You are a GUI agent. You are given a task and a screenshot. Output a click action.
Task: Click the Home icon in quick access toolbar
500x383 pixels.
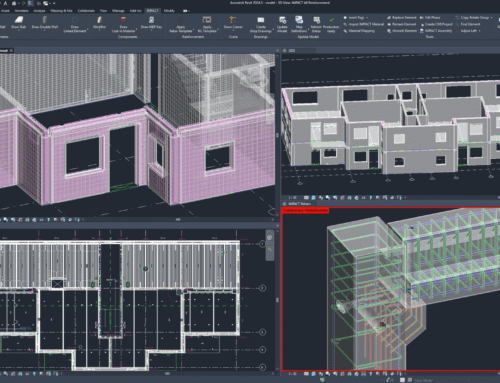(x=14, y=3)
